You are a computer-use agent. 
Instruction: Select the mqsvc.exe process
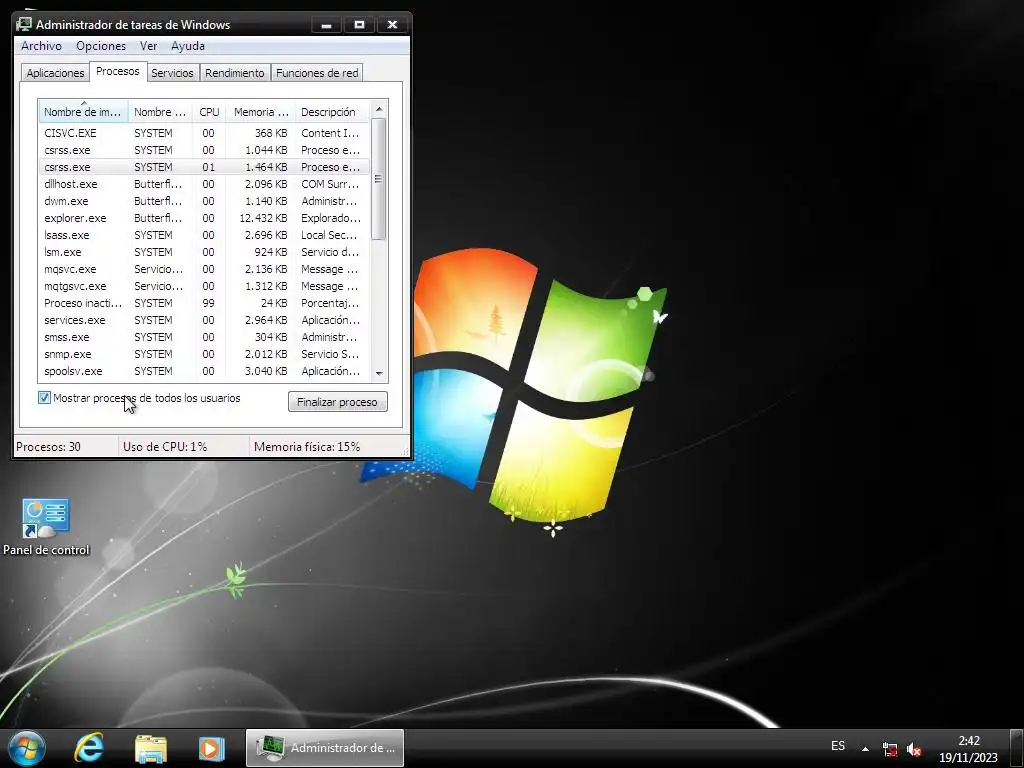[204, 268]
